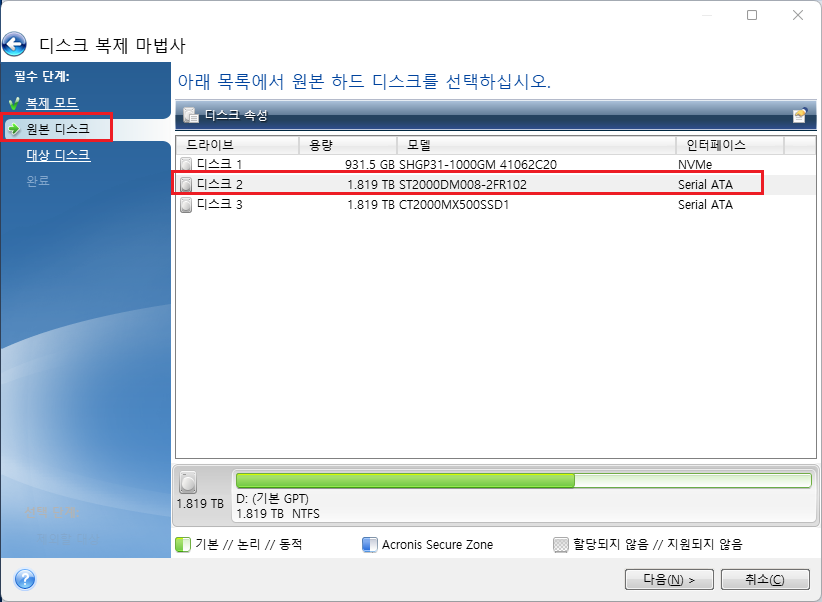Click the disk properties icon at header right
Image resolution: width=822 pixels, height=602 pixels.
(x=800, y=115)
